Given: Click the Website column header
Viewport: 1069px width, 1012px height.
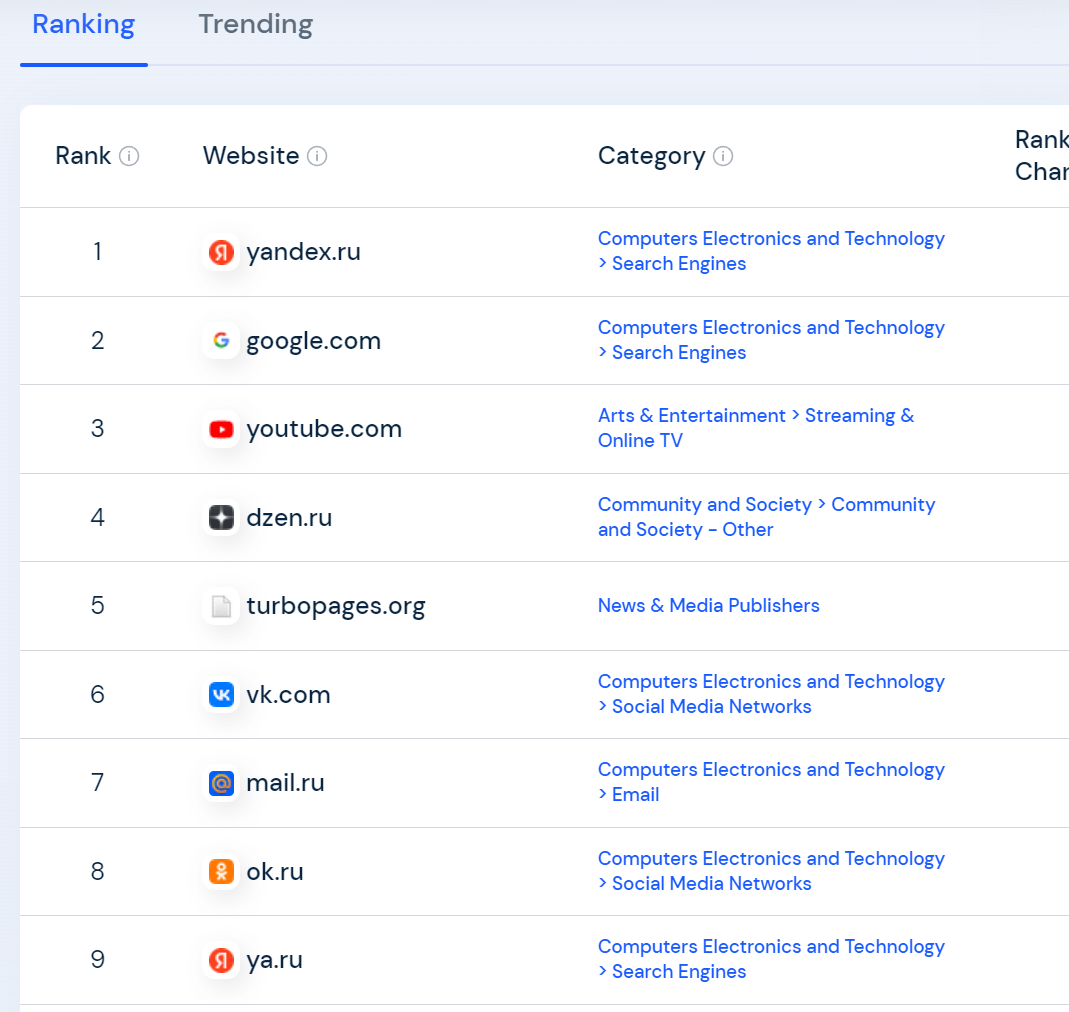Looking at the screenshot, I should 251,156.
